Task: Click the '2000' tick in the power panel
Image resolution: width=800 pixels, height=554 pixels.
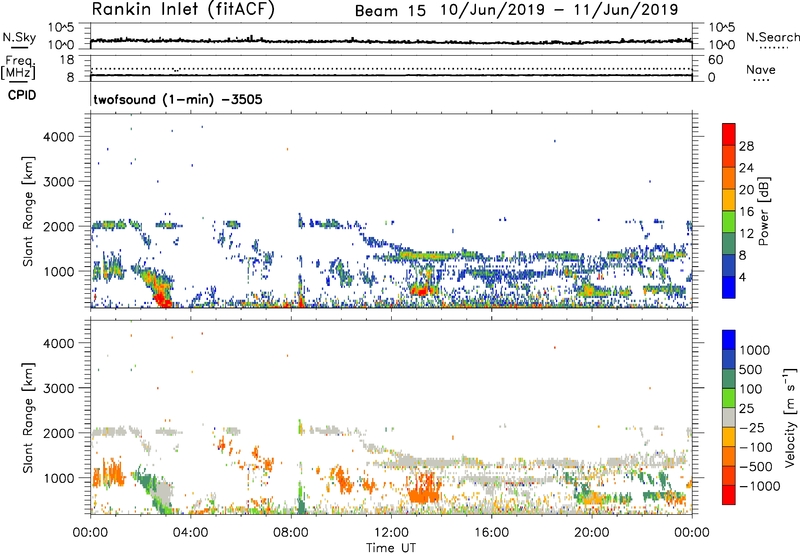Action: (59, 227)
